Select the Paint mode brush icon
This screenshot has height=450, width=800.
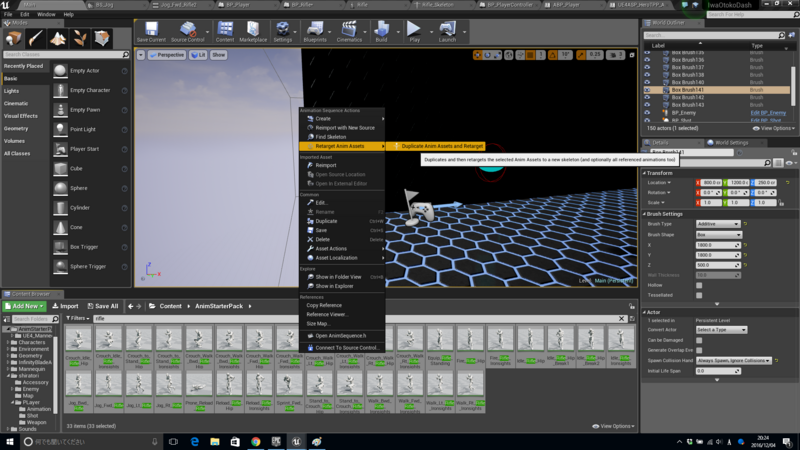click(35, 38)
